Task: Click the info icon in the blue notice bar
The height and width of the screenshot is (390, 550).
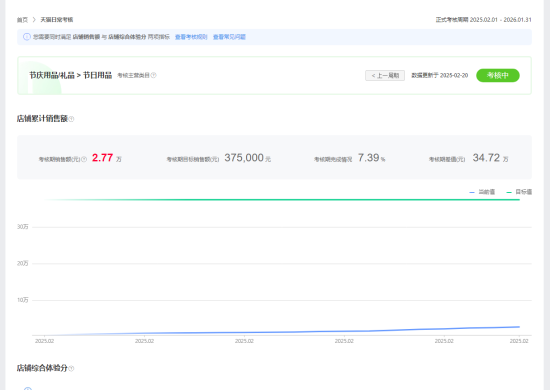Action: pyautogui.click(x=27, y=37)
